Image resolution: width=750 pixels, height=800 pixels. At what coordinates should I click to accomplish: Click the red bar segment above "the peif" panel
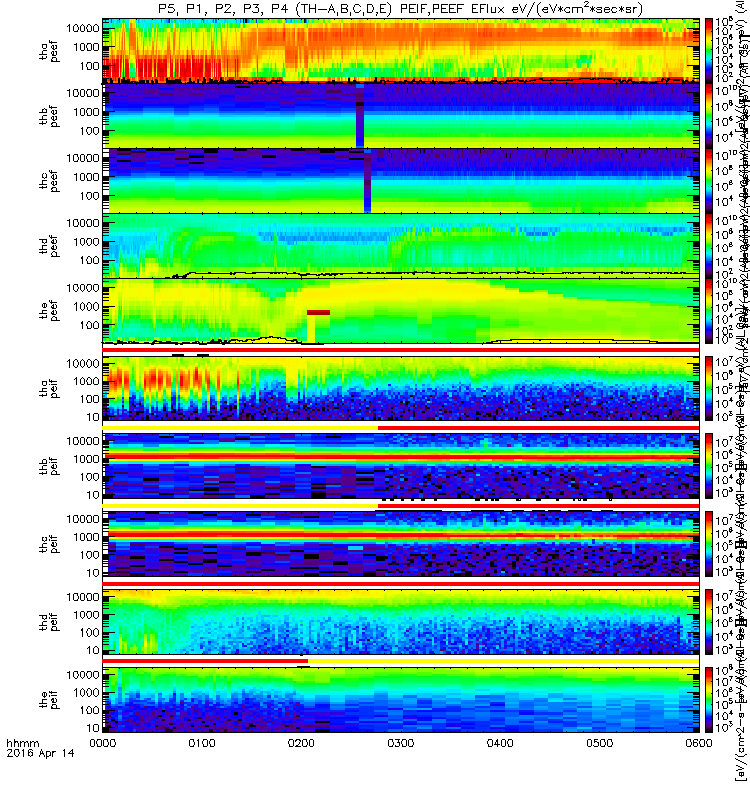click(x=205, y=661)
